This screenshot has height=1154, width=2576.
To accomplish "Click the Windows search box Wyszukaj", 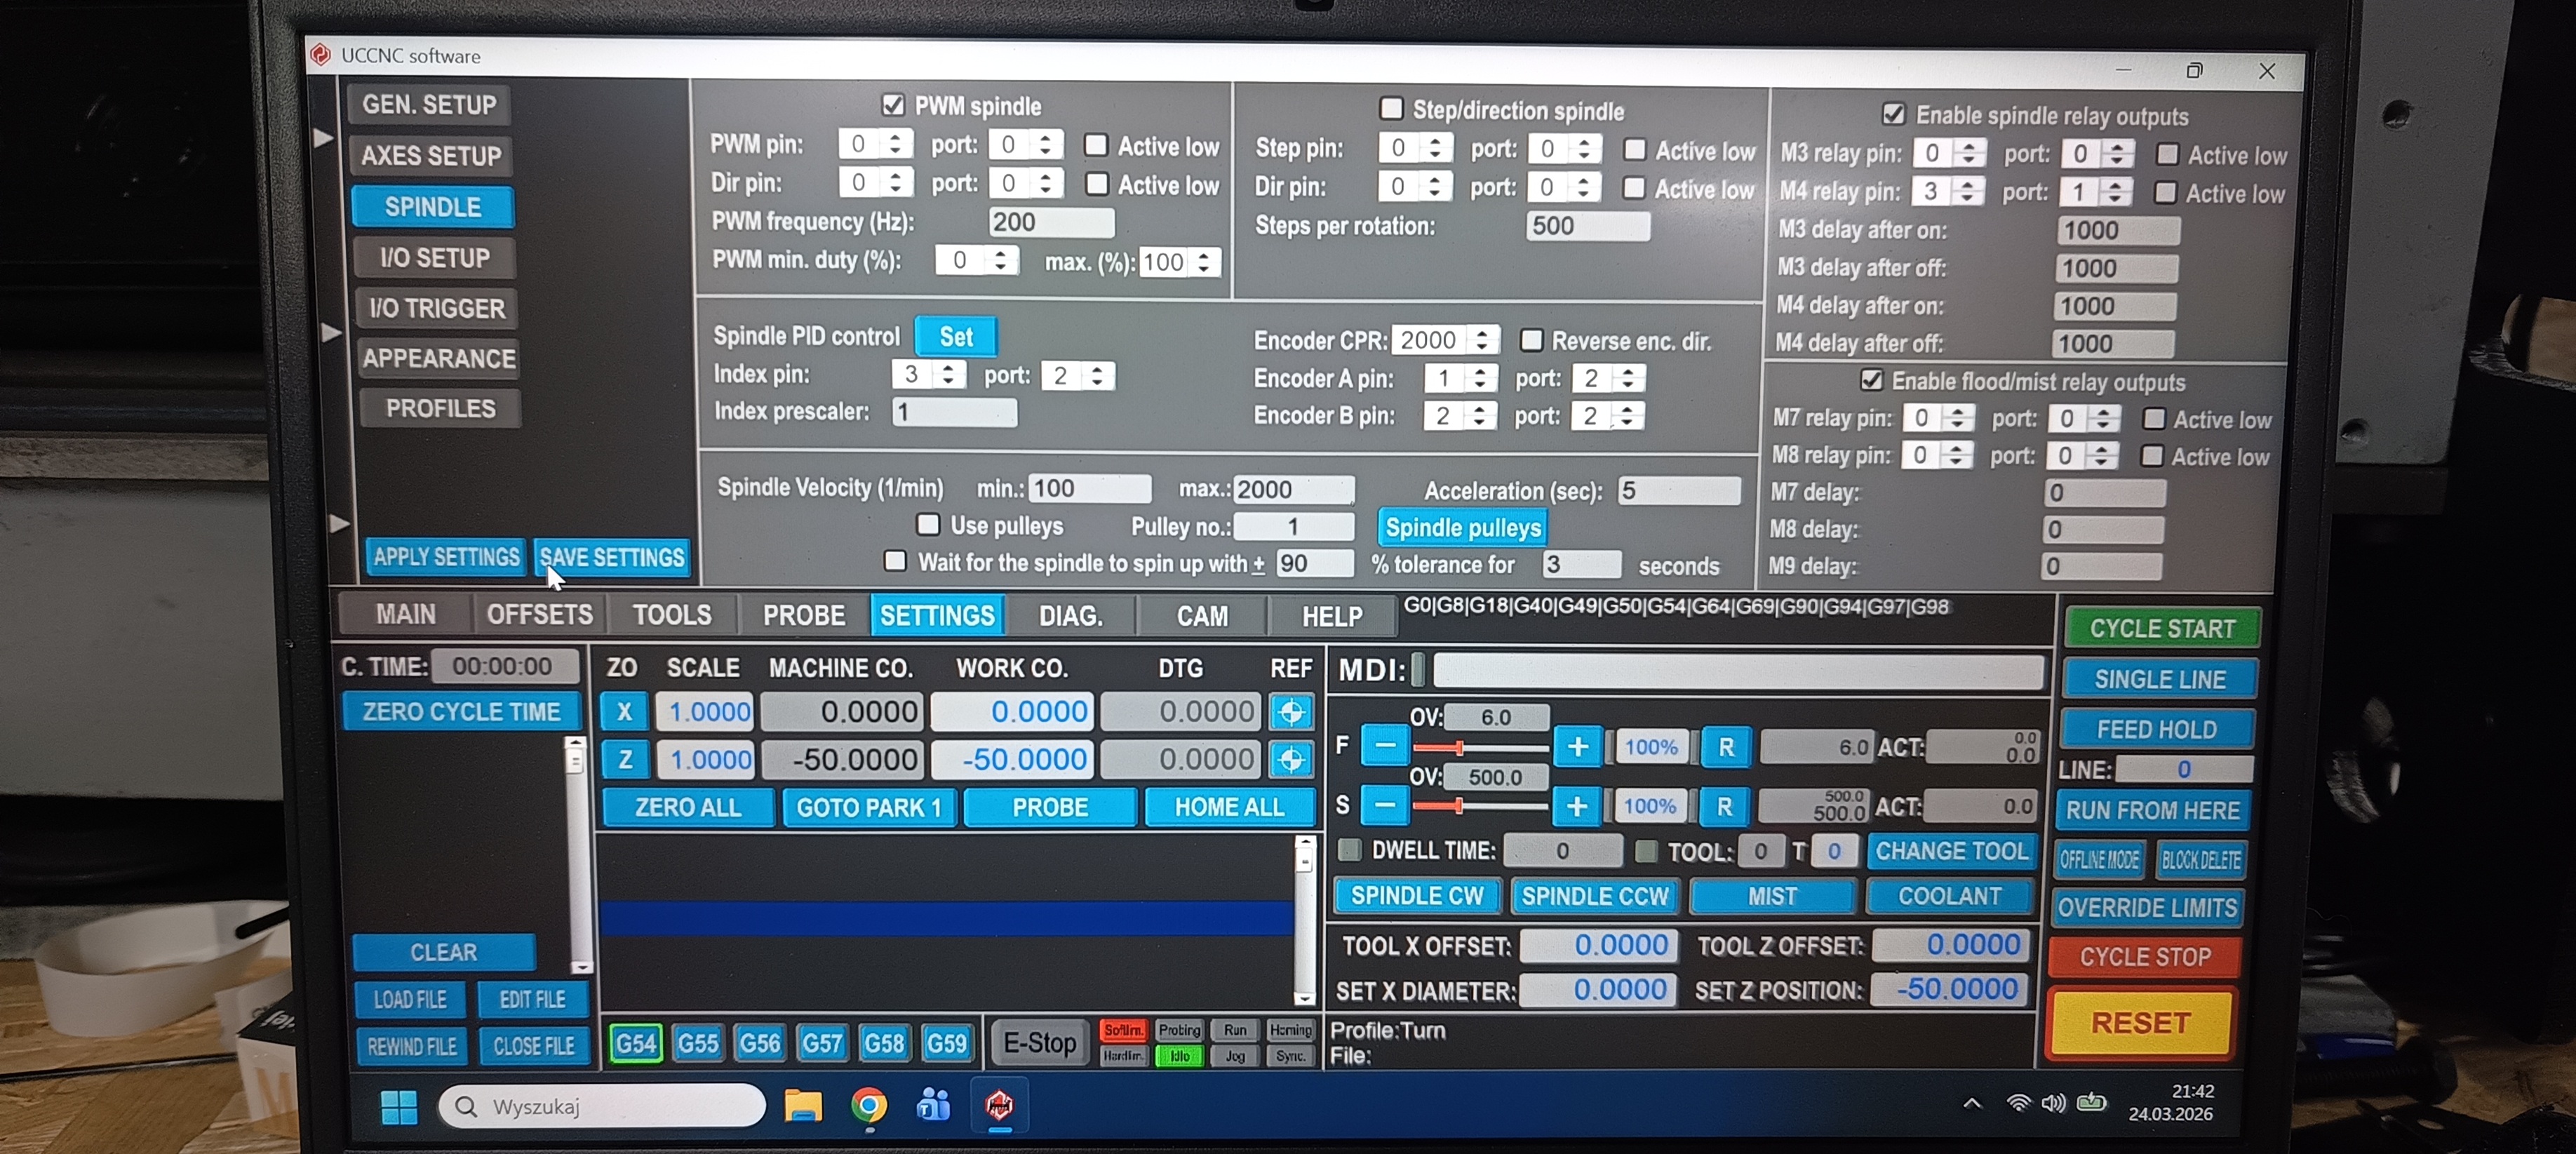I will click(602, 1106).
